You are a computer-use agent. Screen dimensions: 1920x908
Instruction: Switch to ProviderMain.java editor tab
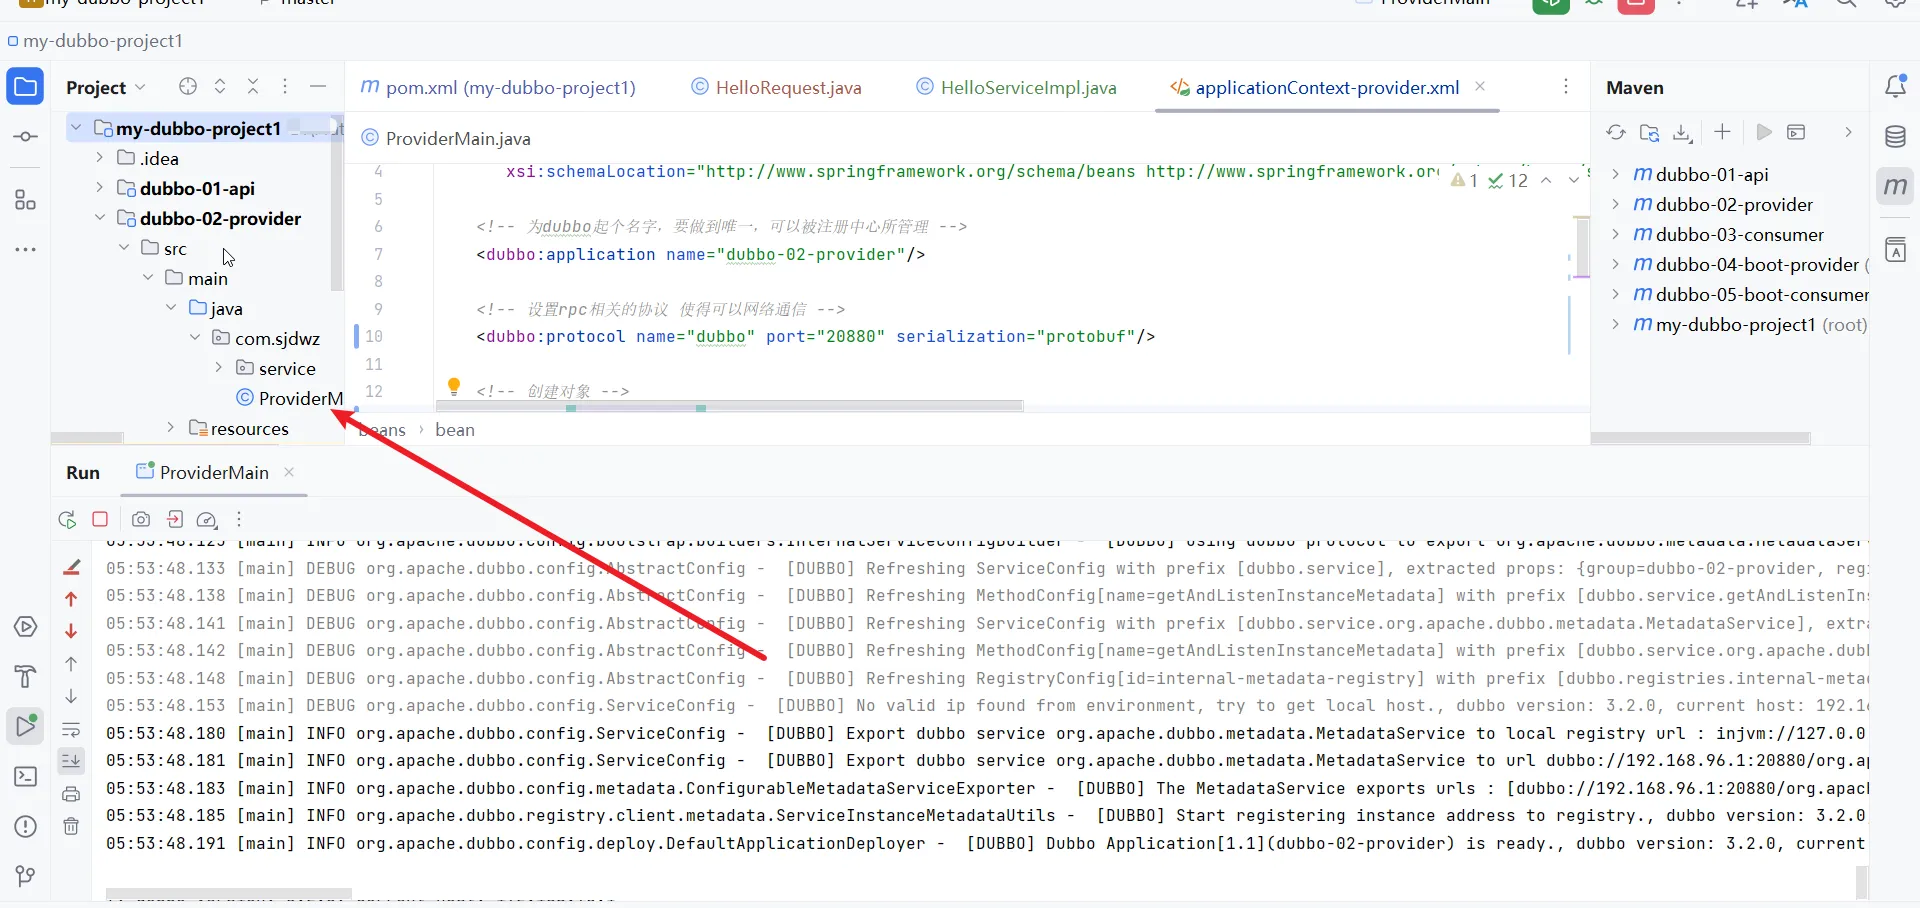click(x=446, y=138)
